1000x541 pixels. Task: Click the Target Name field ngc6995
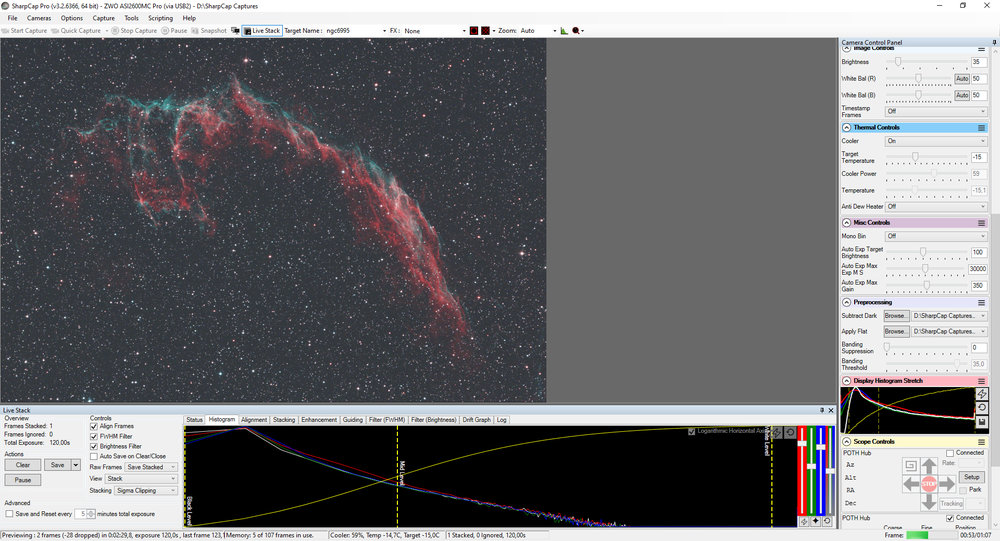click(356, 31)
